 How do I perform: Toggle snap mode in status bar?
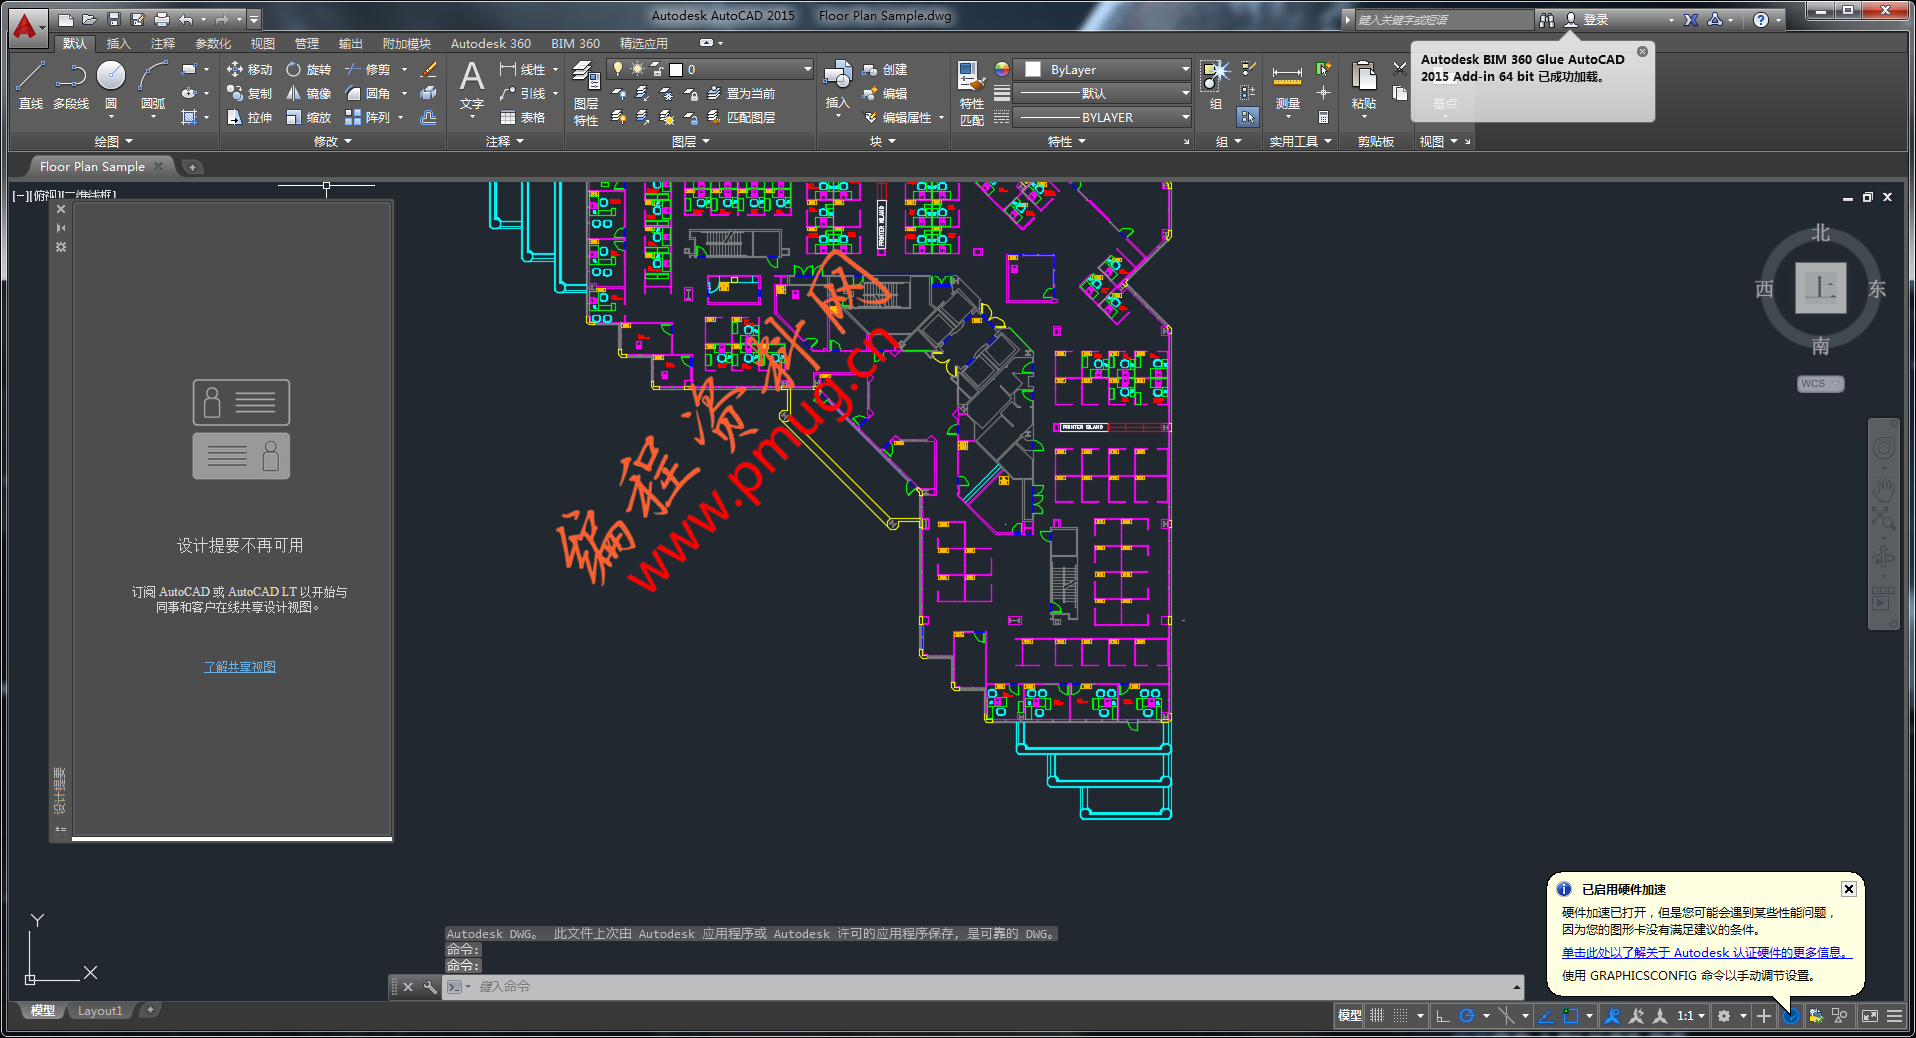pyautogui.click(x=1401, y=1015)
